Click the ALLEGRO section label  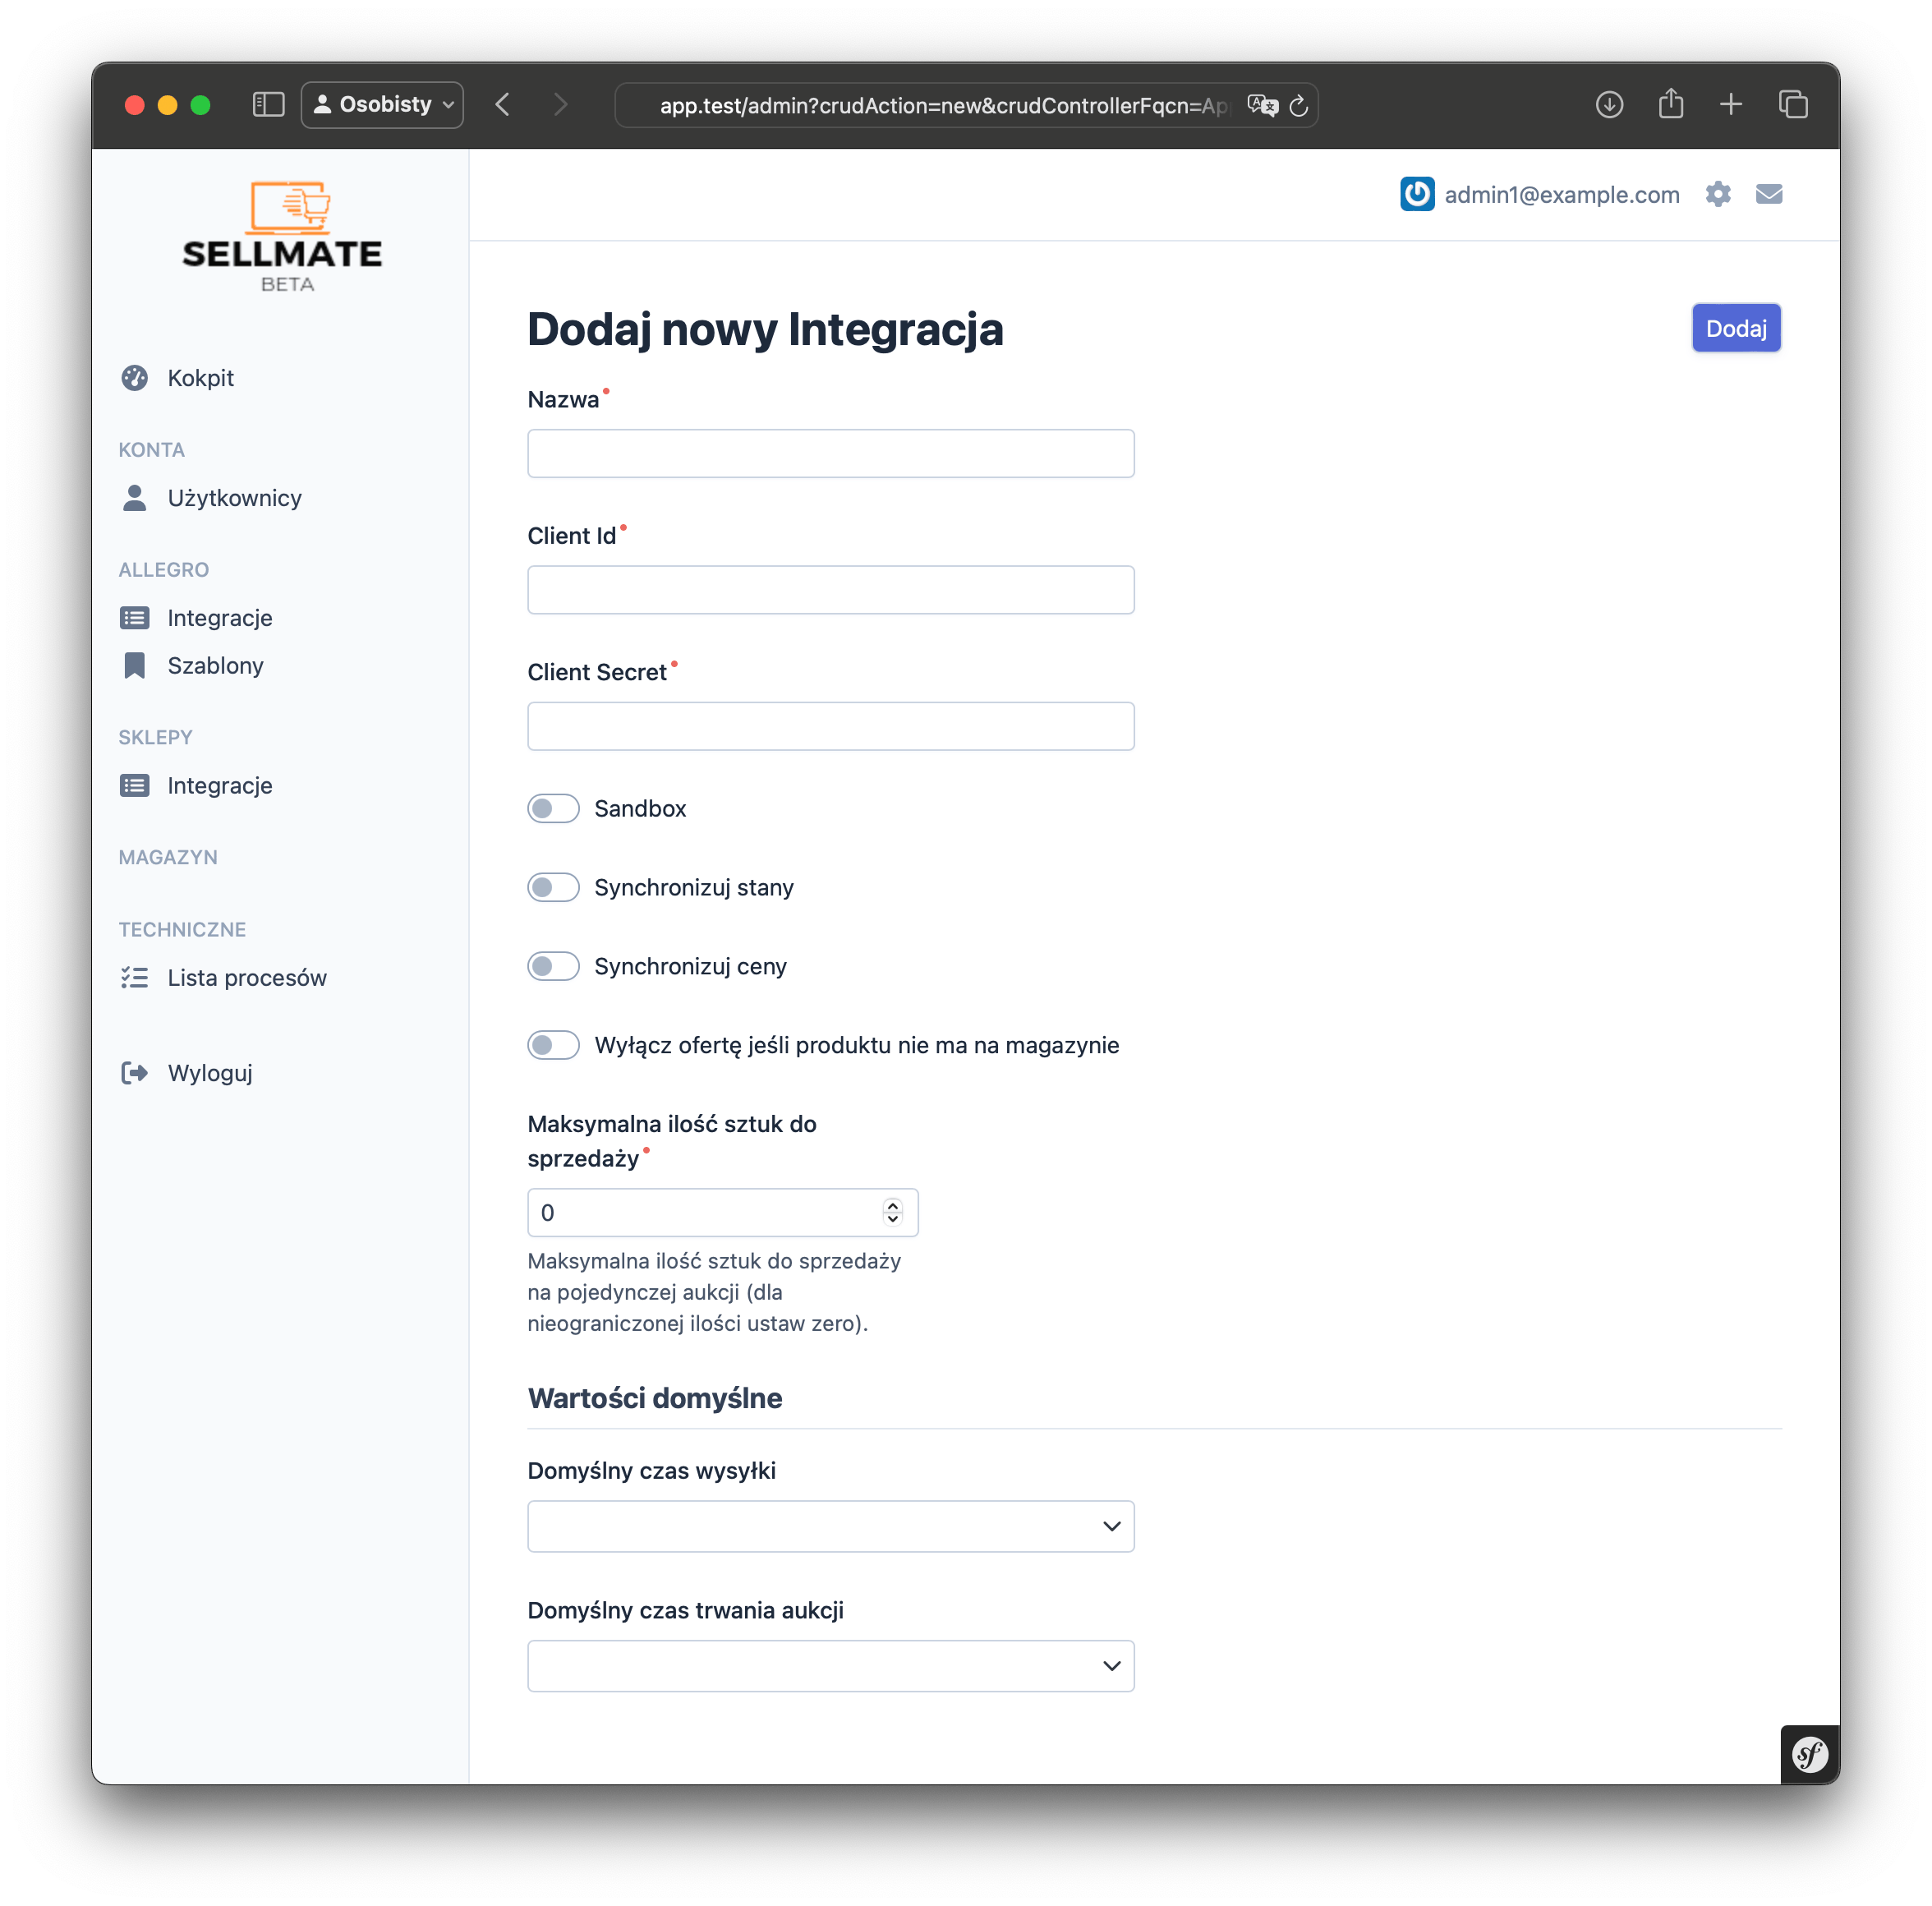pos(164,570)
